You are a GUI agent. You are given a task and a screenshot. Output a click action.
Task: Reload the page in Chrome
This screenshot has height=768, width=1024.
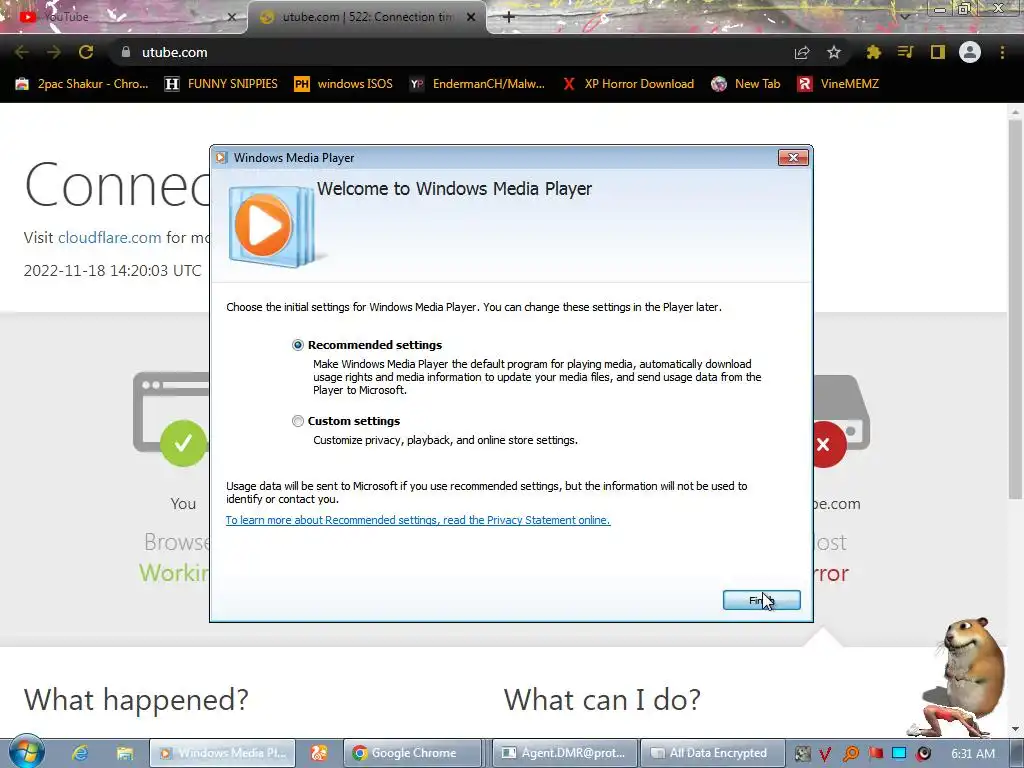tap(86, 52)
